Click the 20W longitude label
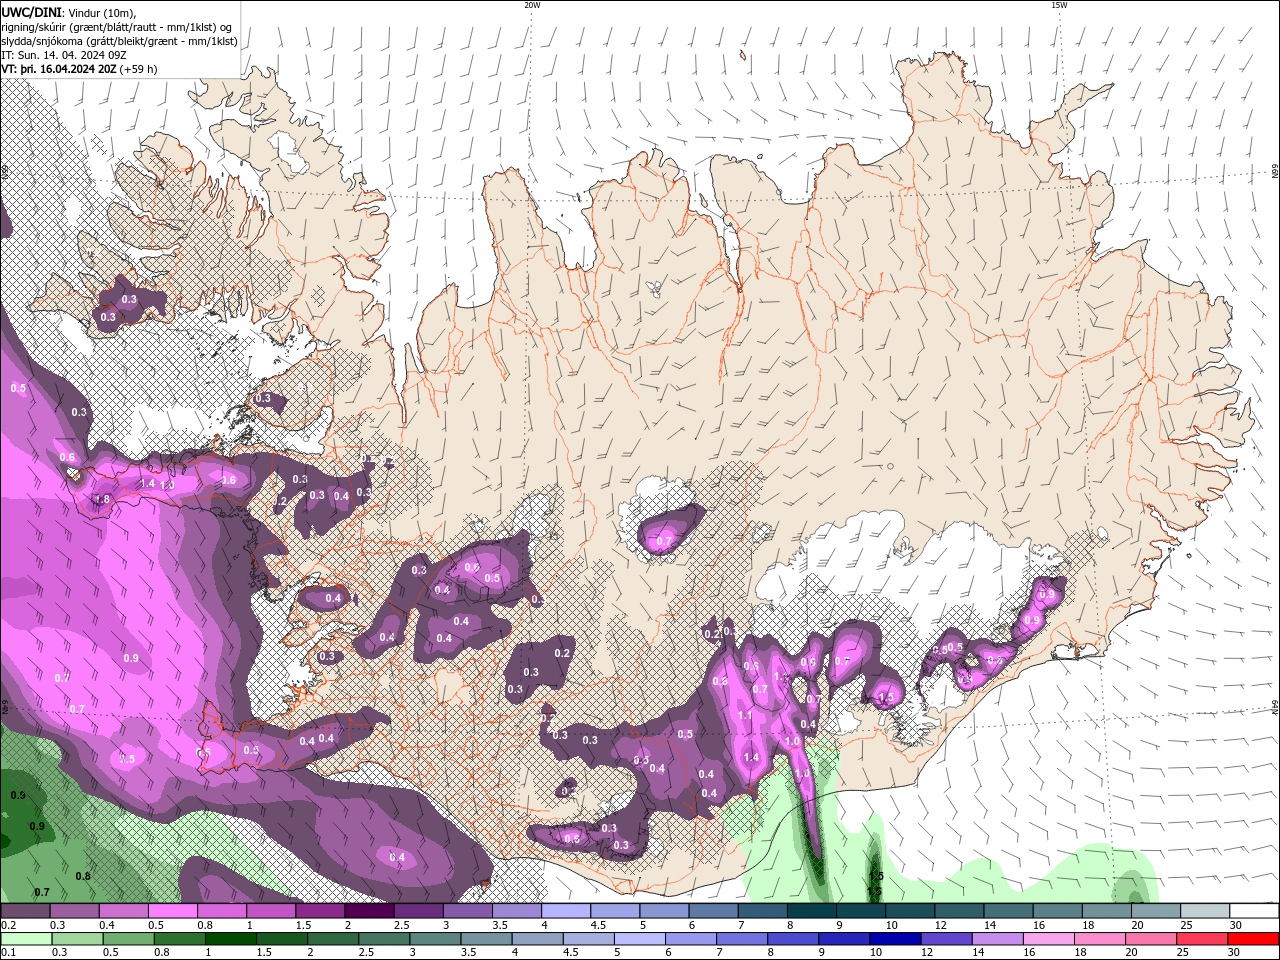This screenshot has width=1280, height=960. (532, 5)
